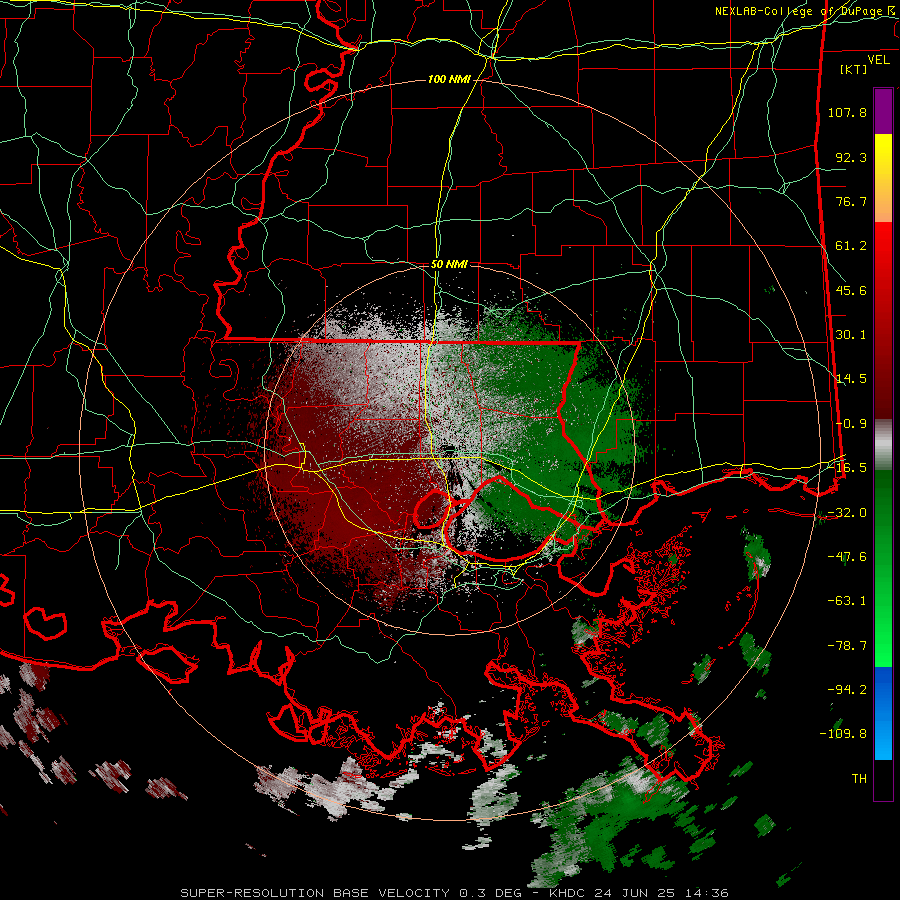Click the -78.7 value on the velocity scale

pyautogui.click(x=847, y=646)
